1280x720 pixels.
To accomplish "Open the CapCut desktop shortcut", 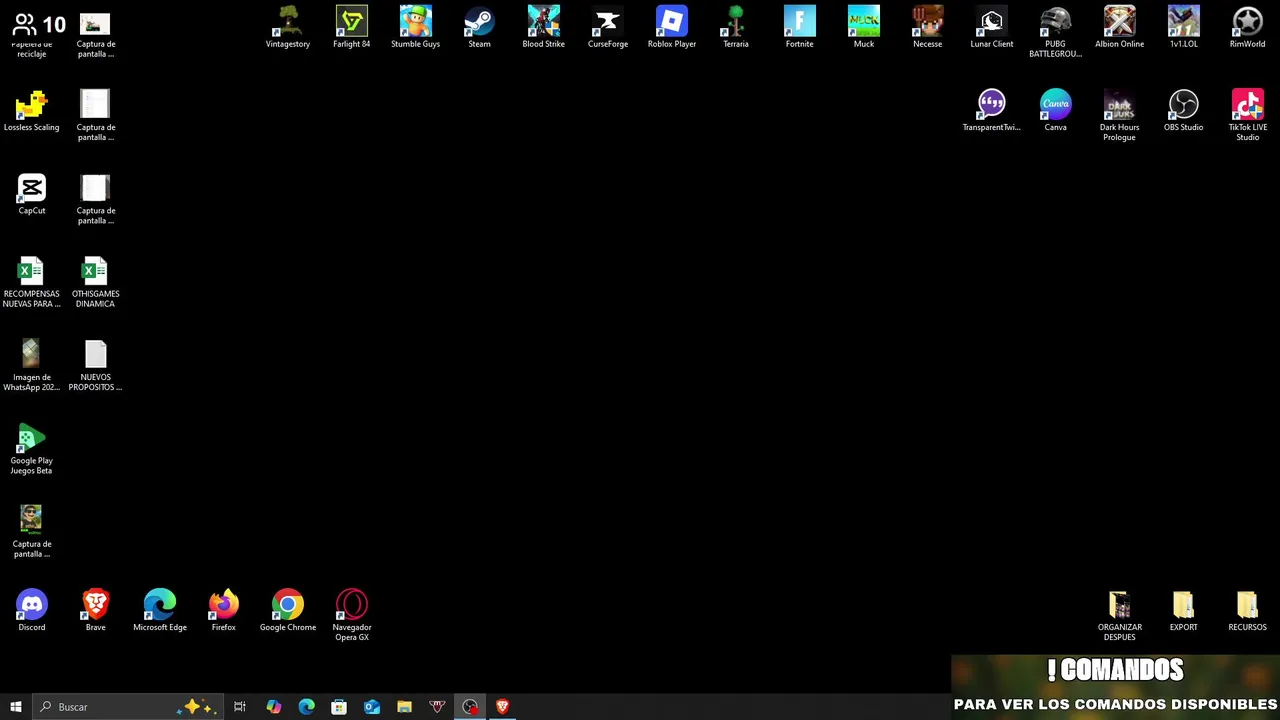I will 32,194.
